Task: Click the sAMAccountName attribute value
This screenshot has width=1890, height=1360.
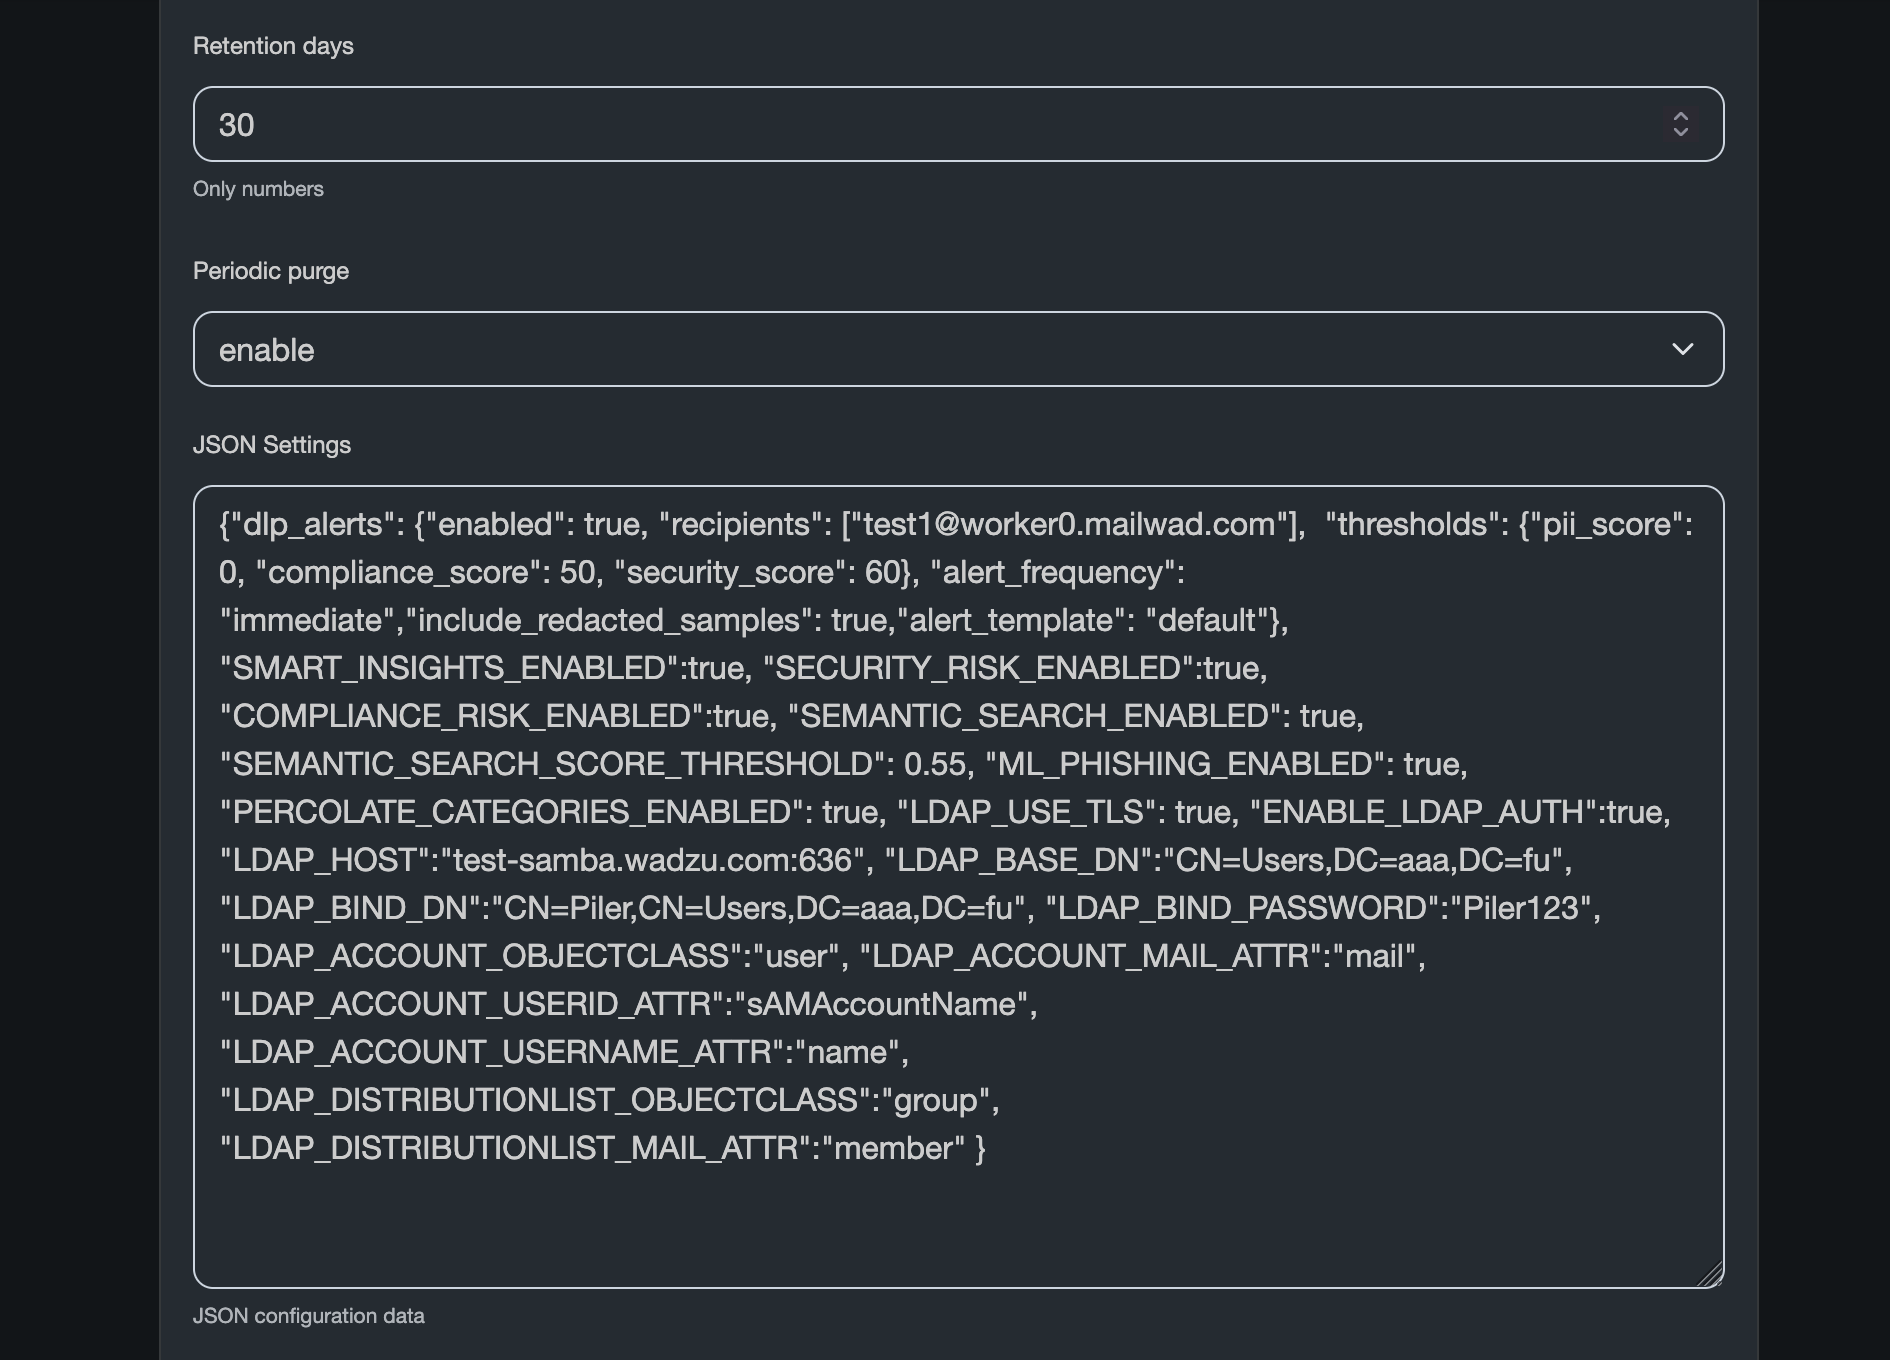Action: click(880, 1004)
